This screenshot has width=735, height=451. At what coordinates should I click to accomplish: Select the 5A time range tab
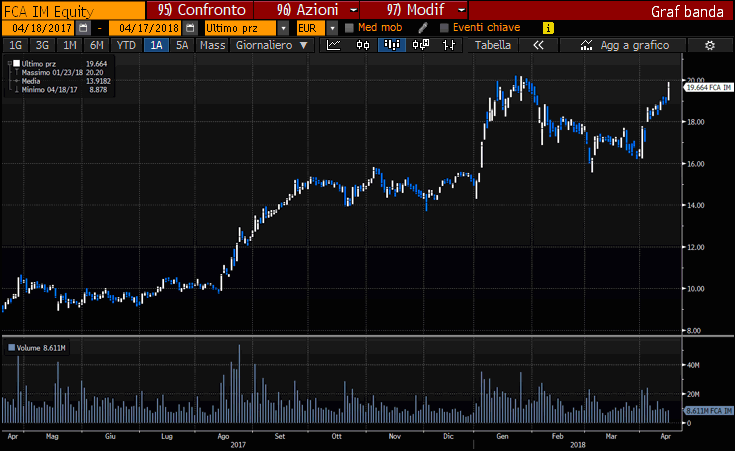tap(182, 45)
